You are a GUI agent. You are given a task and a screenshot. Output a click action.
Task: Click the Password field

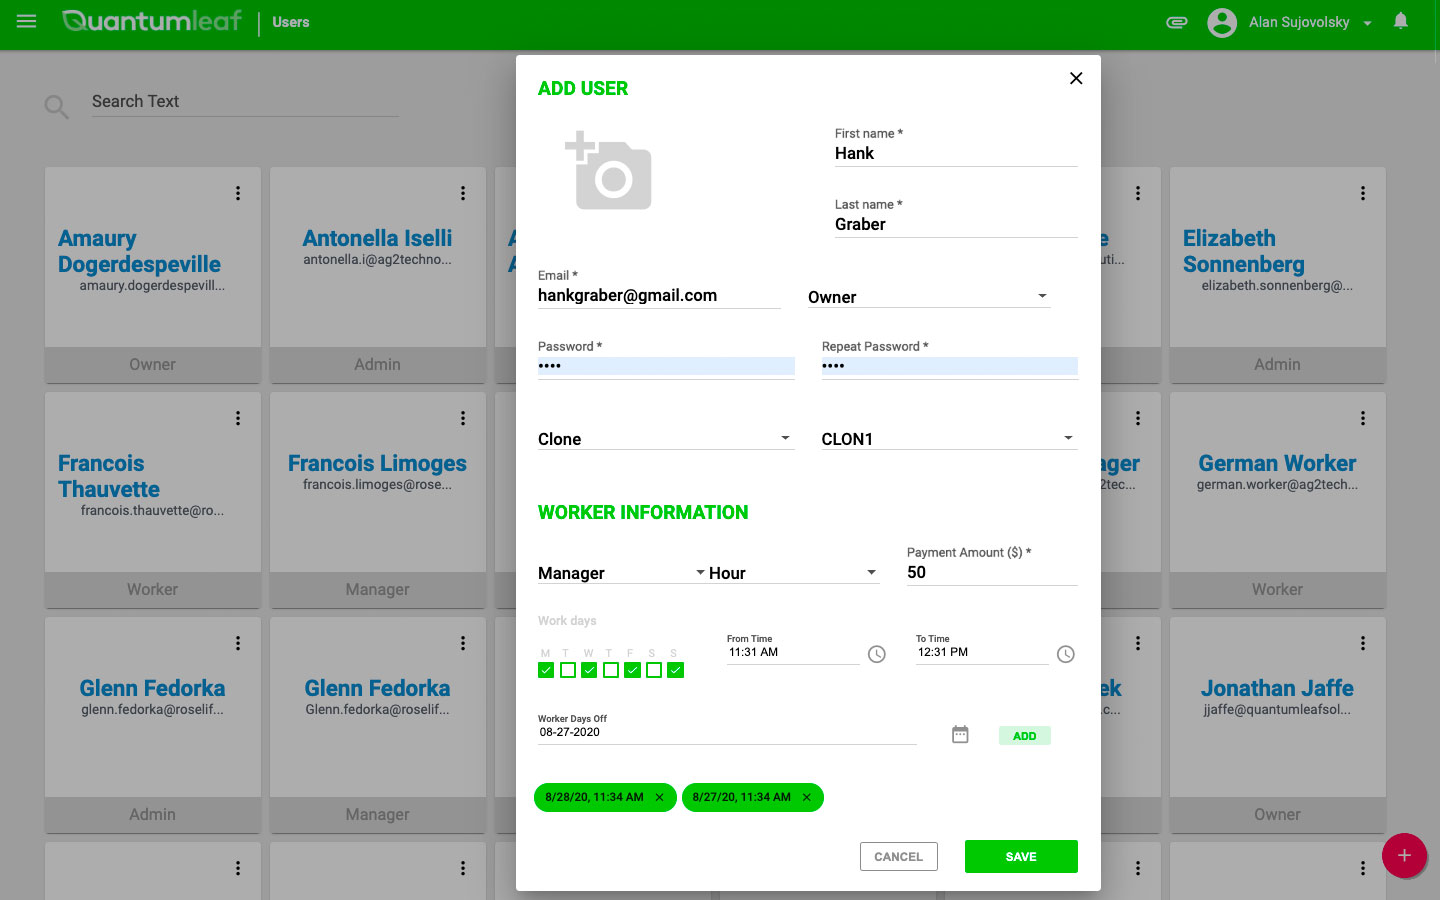[666, 366]
